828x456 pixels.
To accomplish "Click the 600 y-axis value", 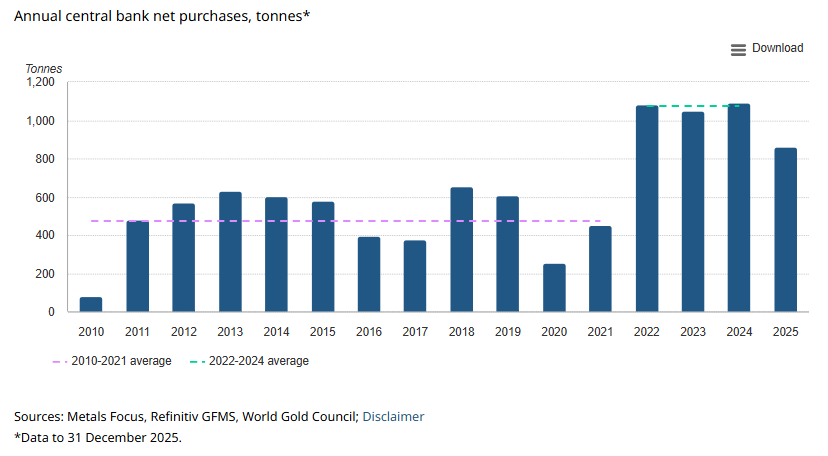I will [x=45, y=198].
